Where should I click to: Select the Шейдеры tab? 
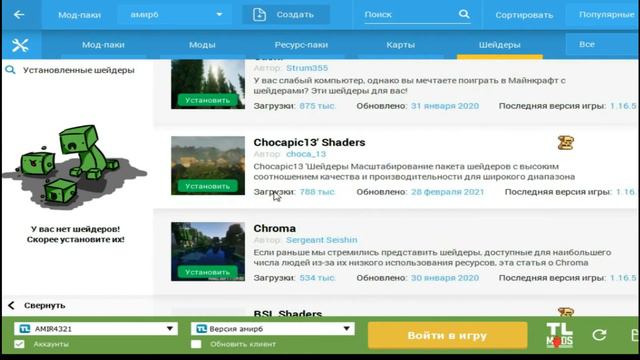coord(500,45)
